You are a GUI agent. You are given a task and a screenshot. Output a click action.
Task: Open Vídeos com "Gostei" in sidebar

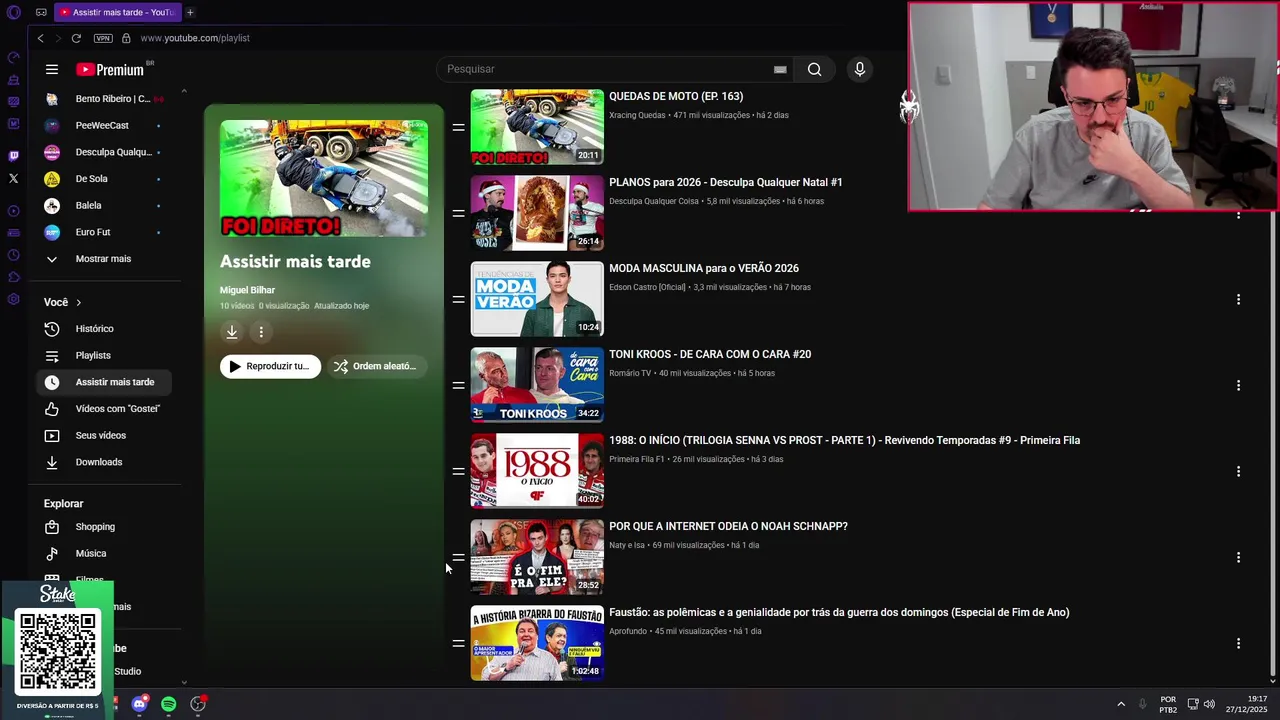[x=103, y=409]
